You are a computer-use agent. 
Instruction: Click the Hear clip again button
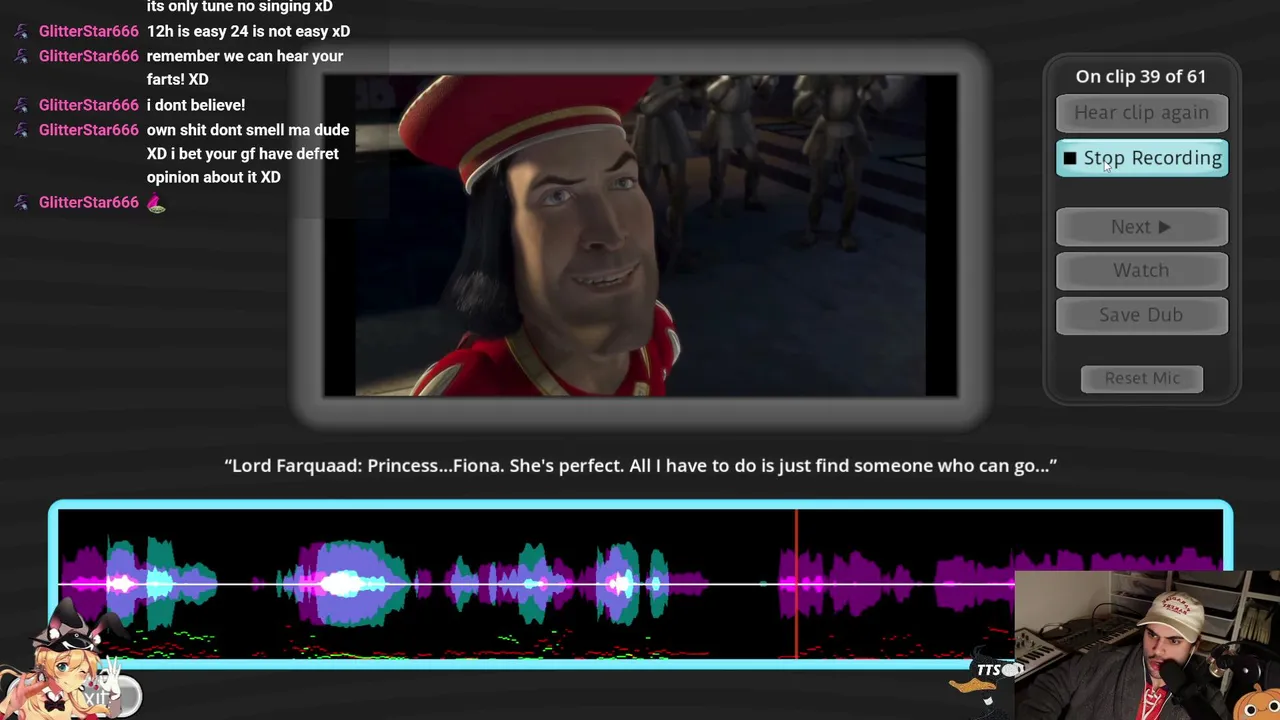[1141, 113]
